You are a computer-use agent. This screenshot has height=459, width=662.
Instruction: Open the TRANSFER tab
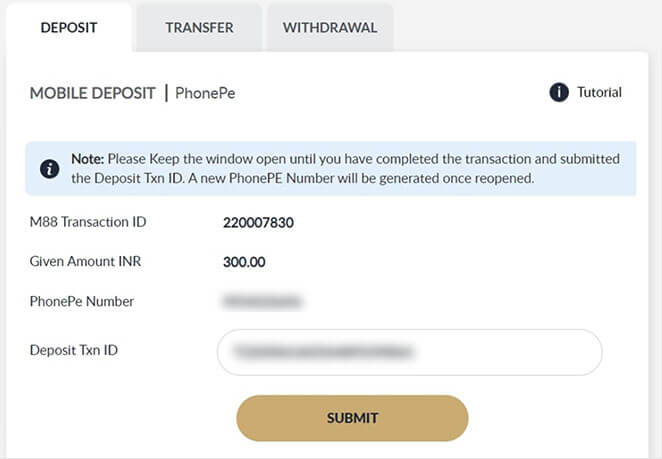click(x=199, y=28)
